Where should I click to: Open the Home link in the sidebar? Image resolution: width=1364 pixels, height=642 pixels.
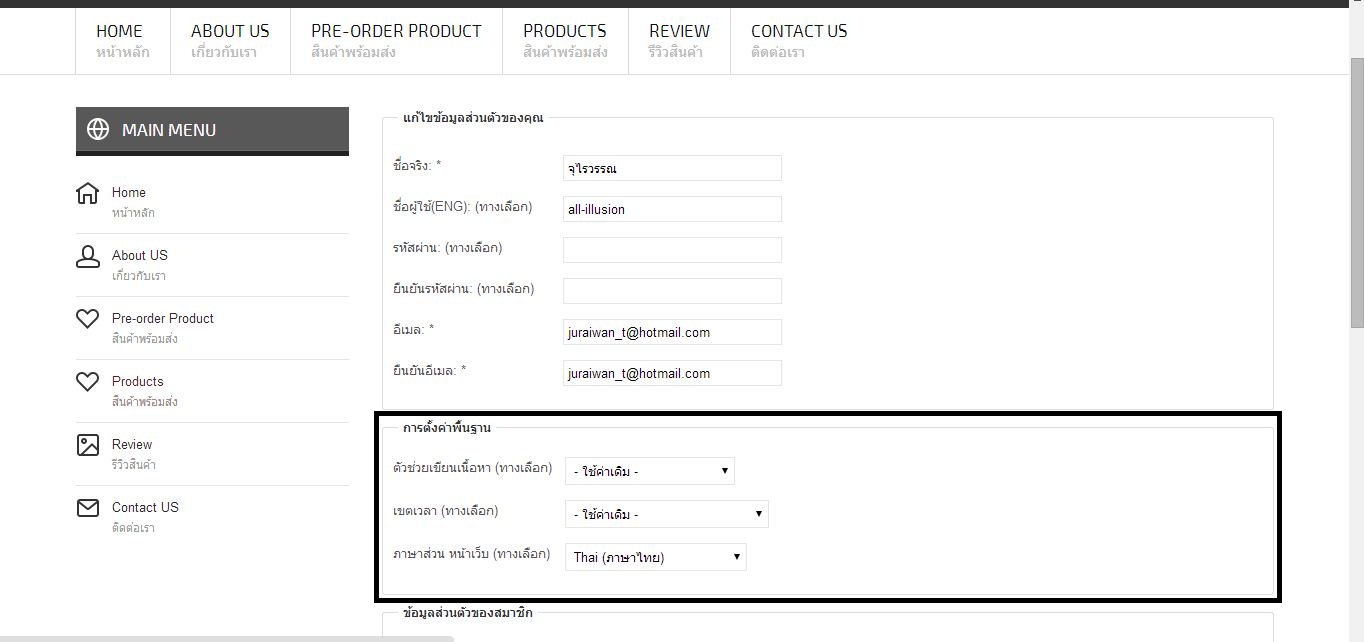click(x=129, y=192)
